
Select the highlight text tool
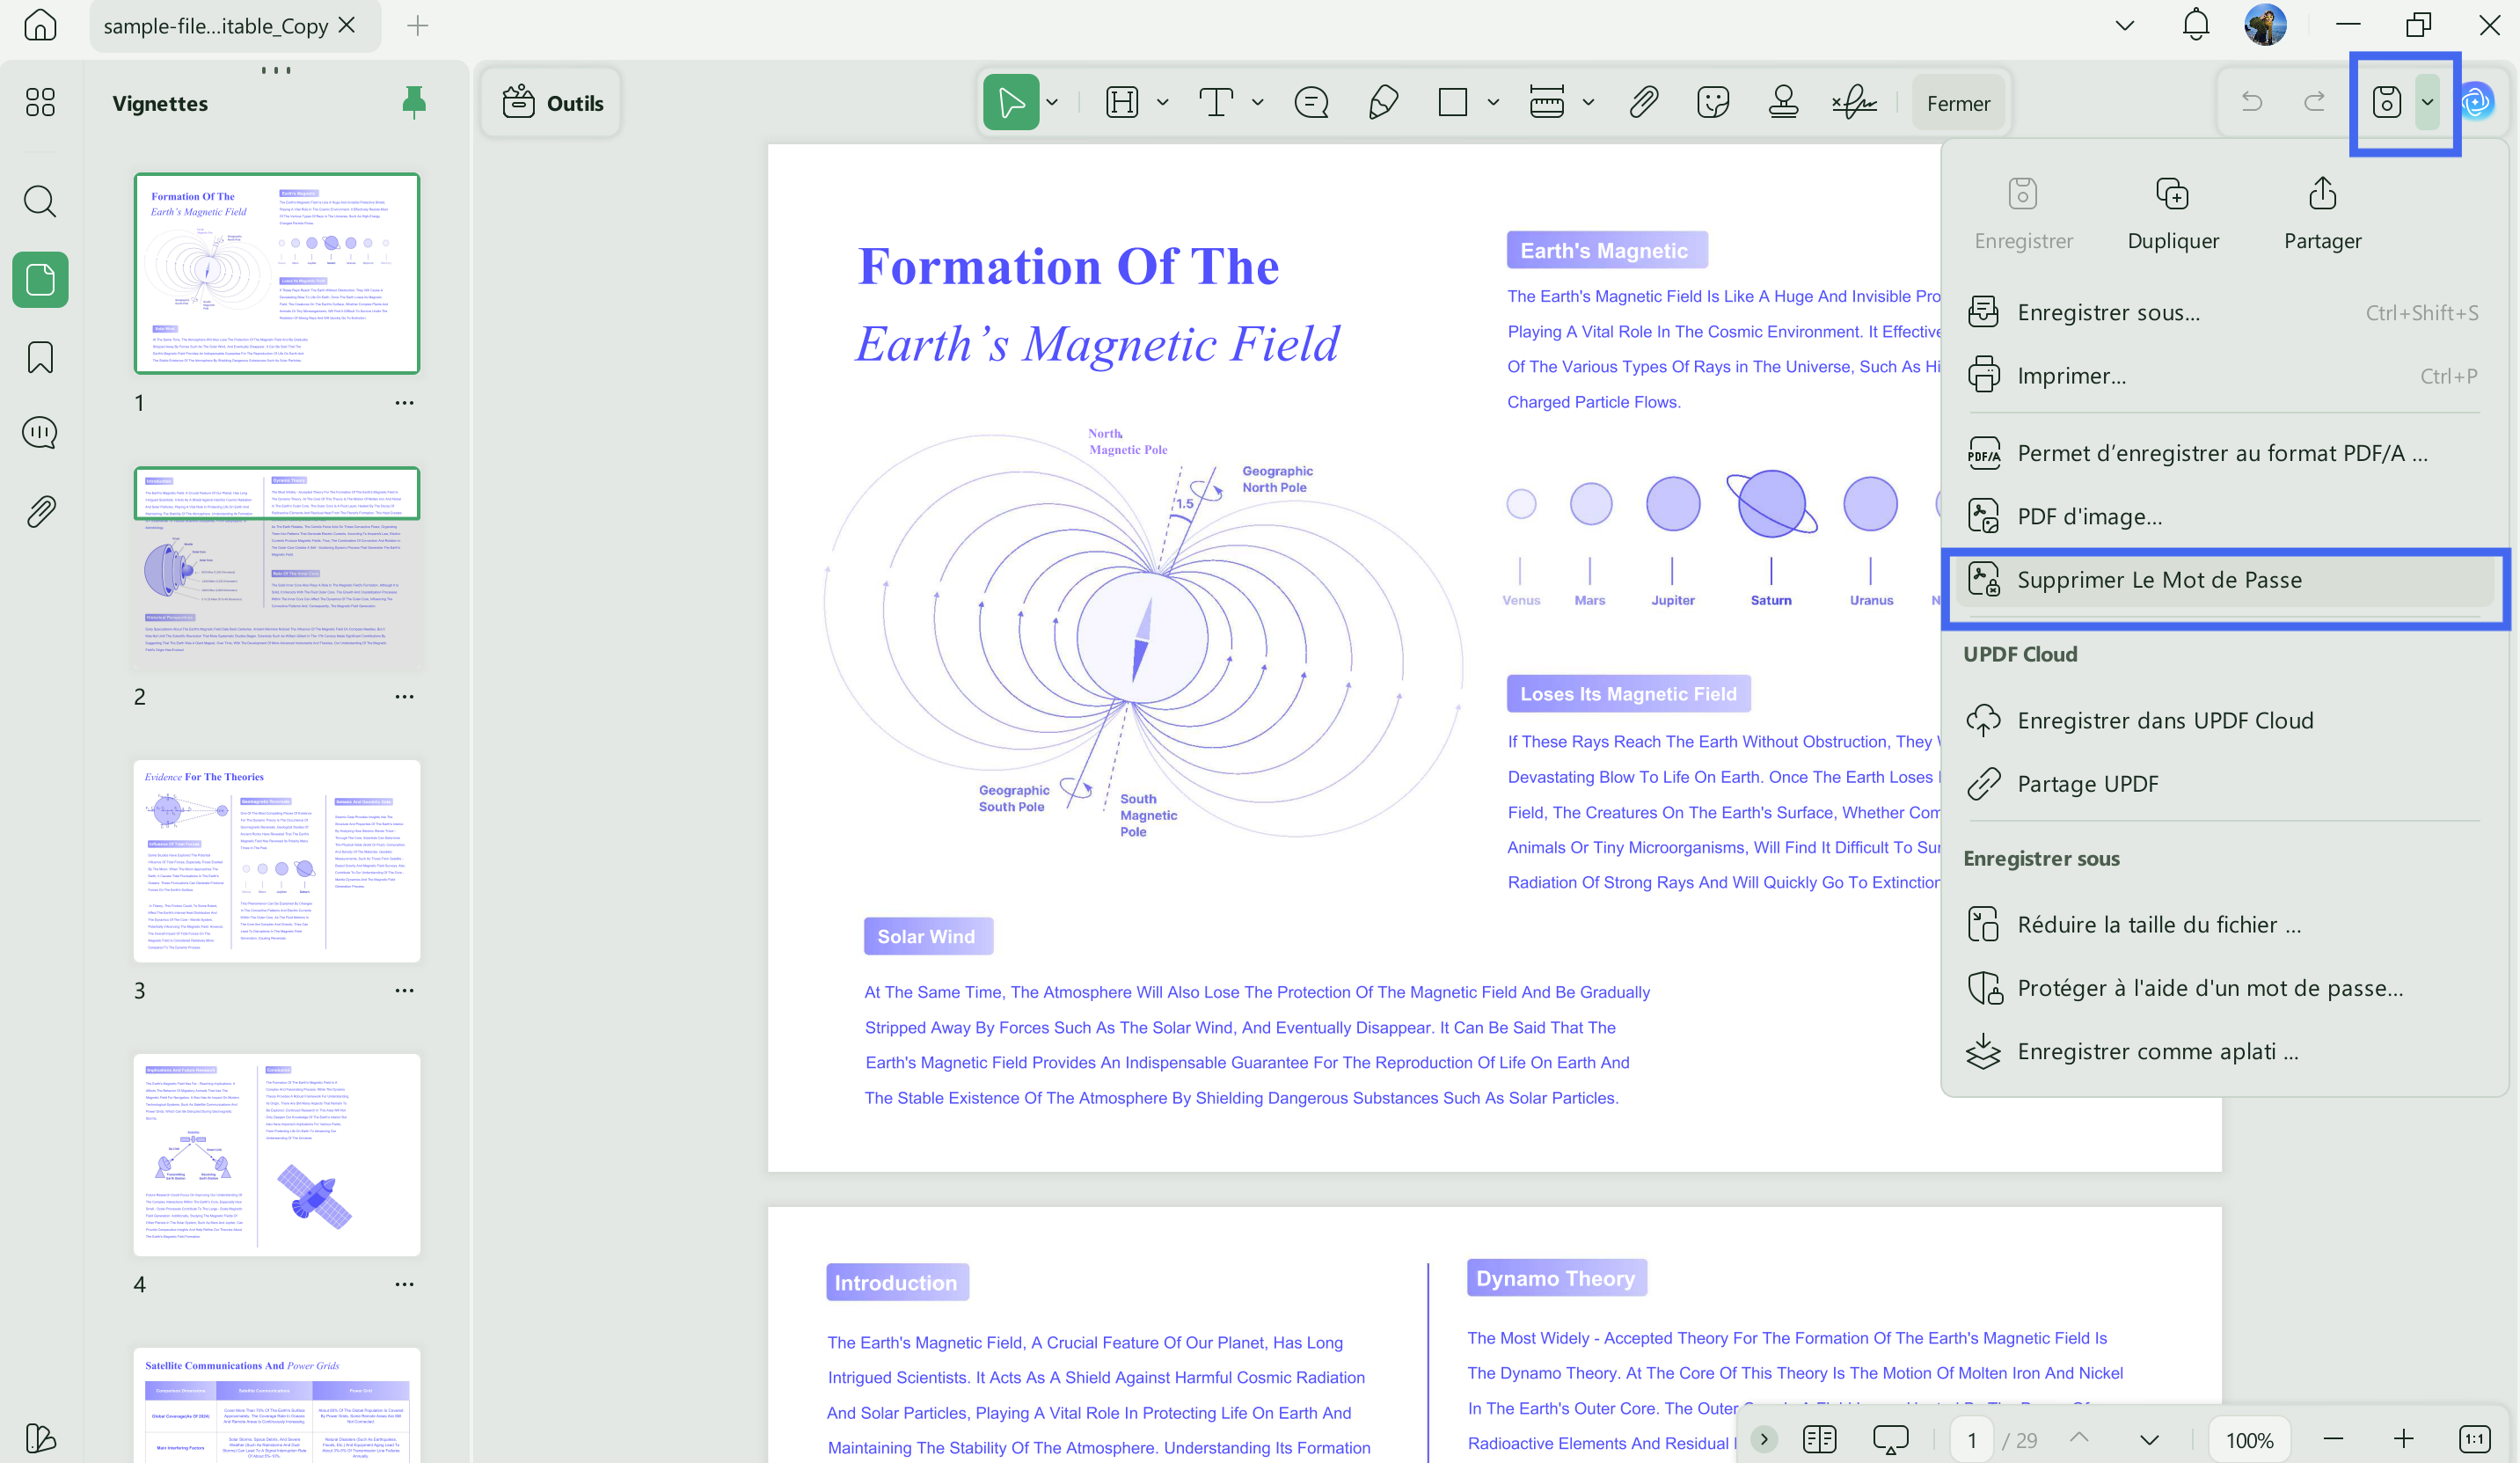pyautogui.click(x=1122, y=102)
